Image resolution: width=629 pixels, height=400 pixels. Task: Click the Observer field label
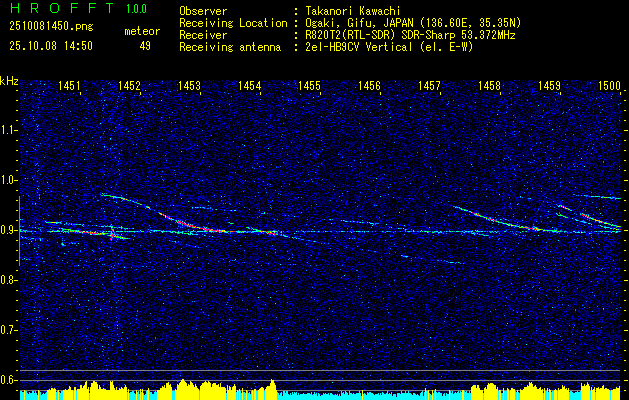click(203, 11)
